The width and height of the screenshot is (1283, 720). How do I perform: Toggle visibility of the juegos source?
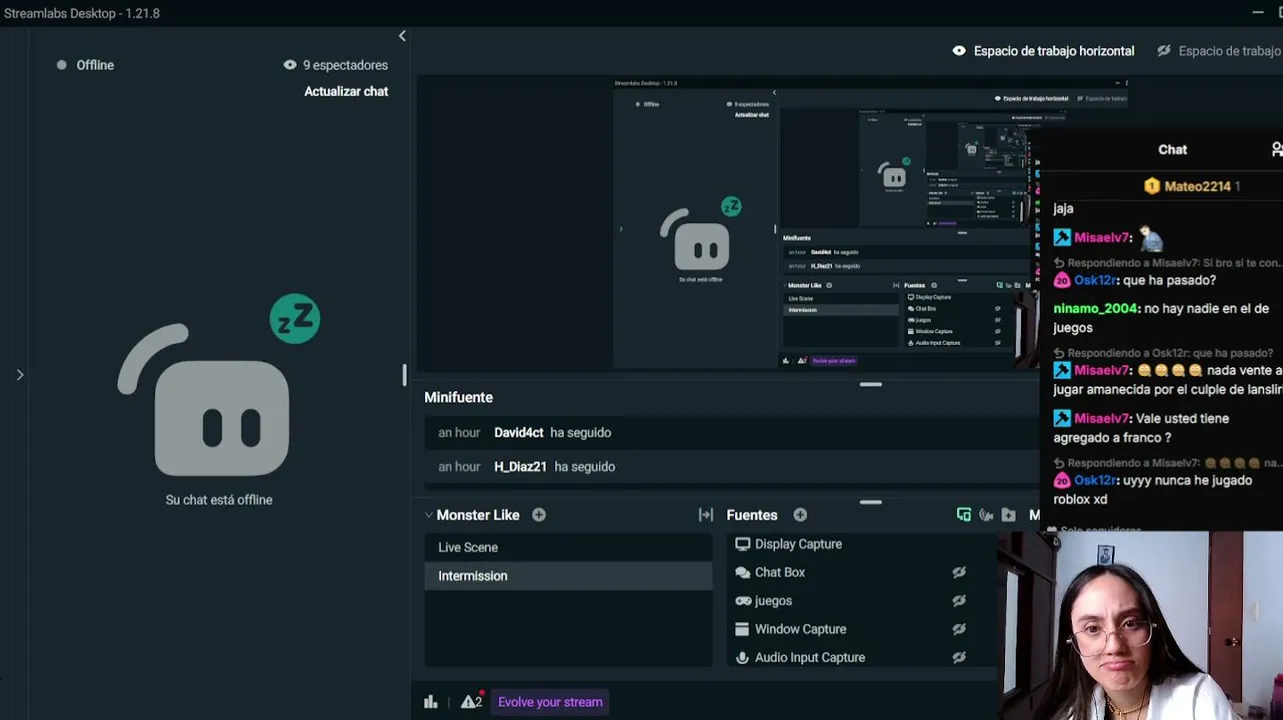point(959,601)
